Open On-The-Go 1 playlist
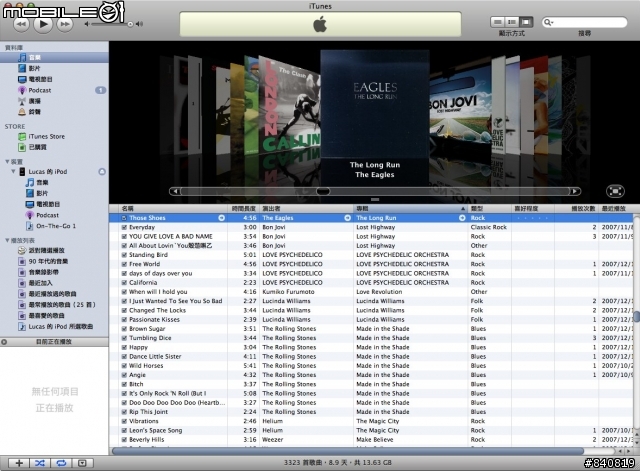This screenshot has height=471, width=640. pyautogui.click(x=54, y=226)
